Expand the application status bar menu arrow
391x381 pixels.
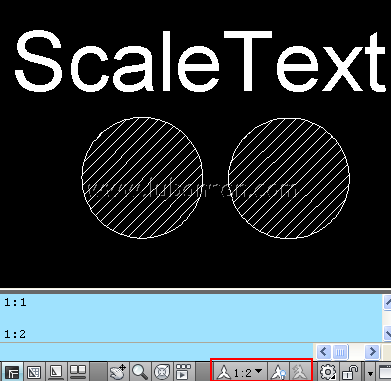point(370,372)
